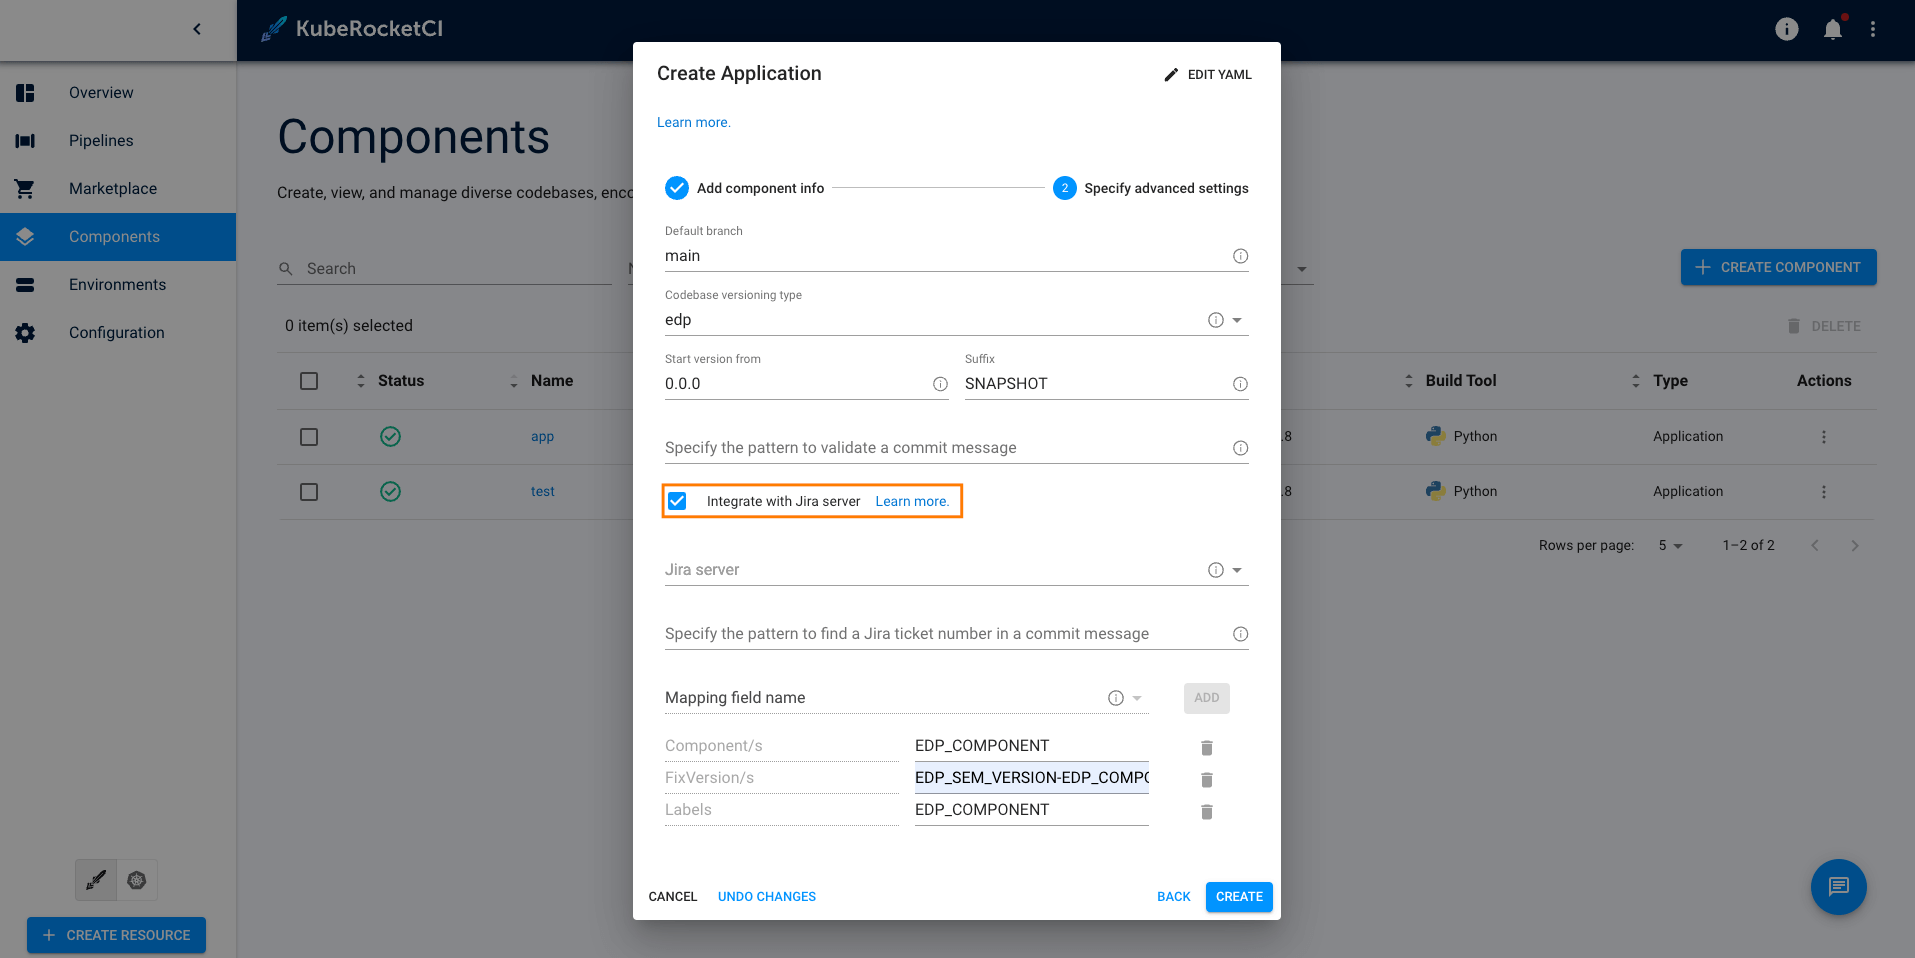This screenshot has width=1915, height=958.
Task: Open the Components section in the sidebar
Action: pyautogui.click(x=113, y=236)
